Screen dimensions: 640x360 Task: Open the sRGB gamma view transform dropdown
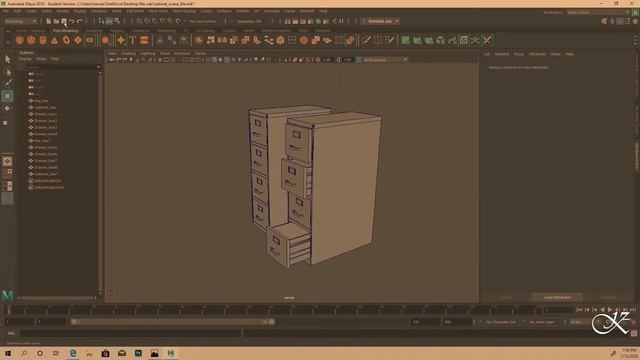[x=385, y=60]
